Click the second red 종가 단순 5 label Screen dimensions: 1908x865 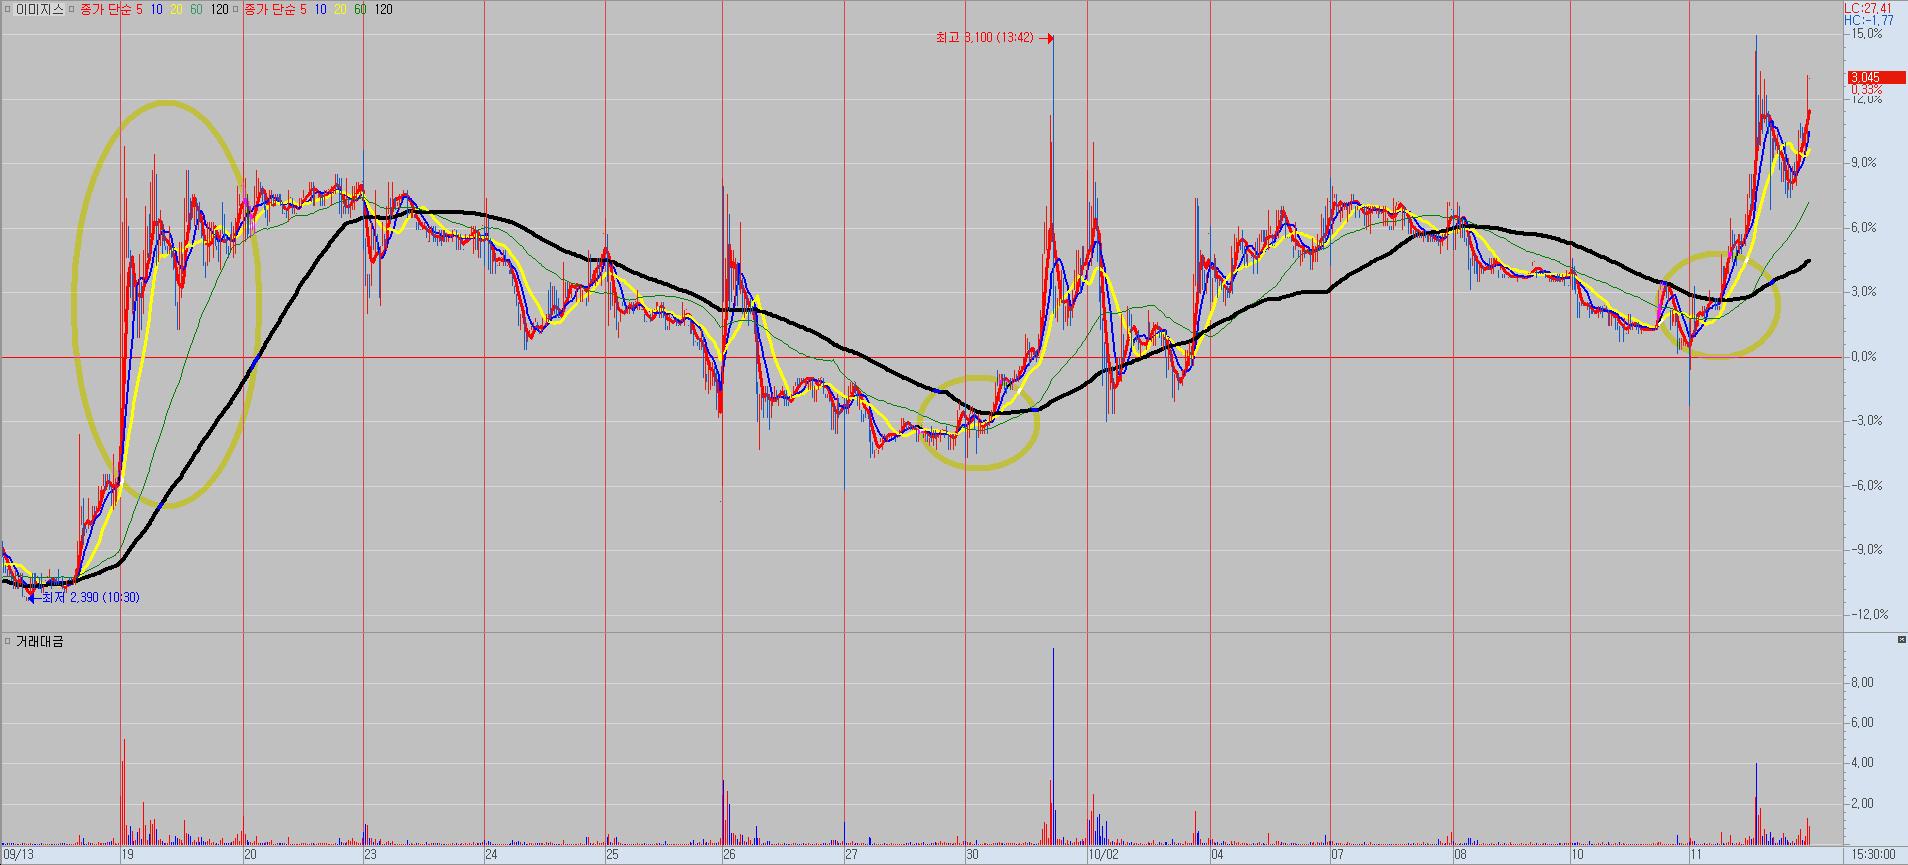pyautogui.click(x=274, y=9)
